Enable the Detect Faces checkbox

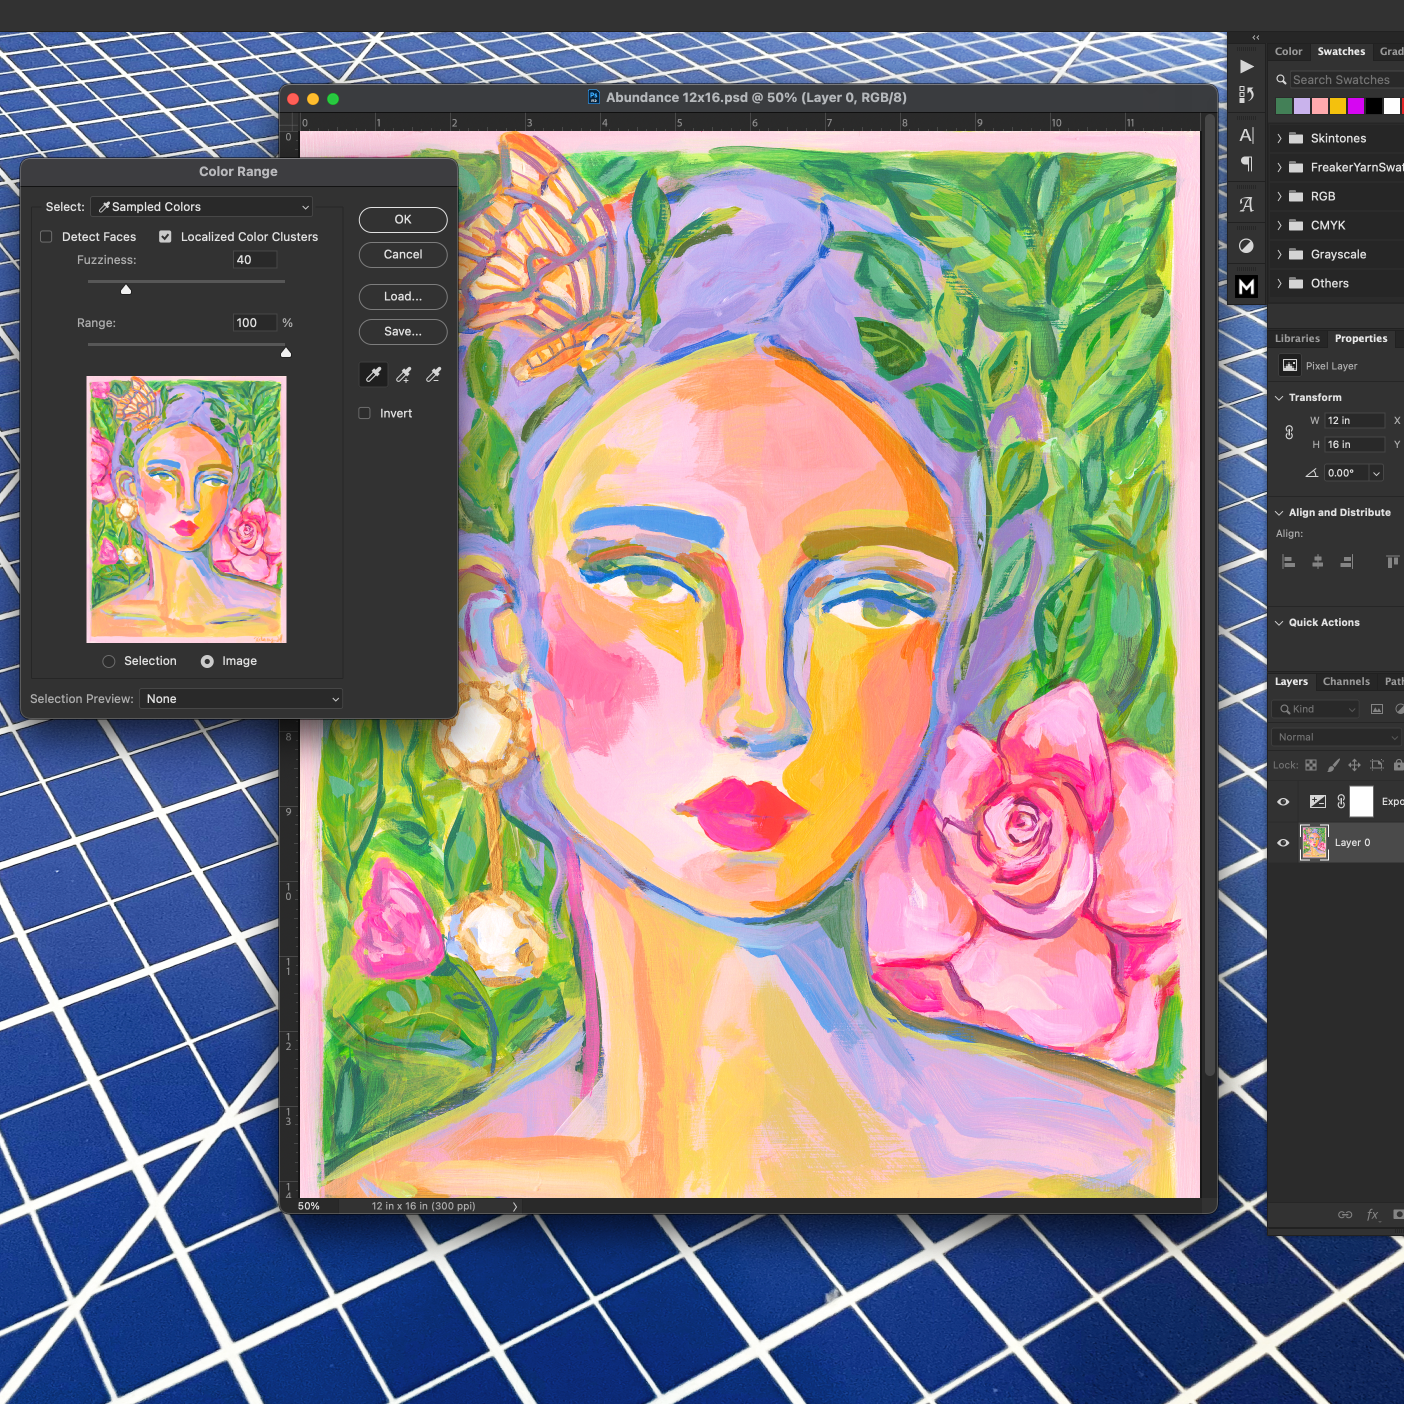coord(46,237)
